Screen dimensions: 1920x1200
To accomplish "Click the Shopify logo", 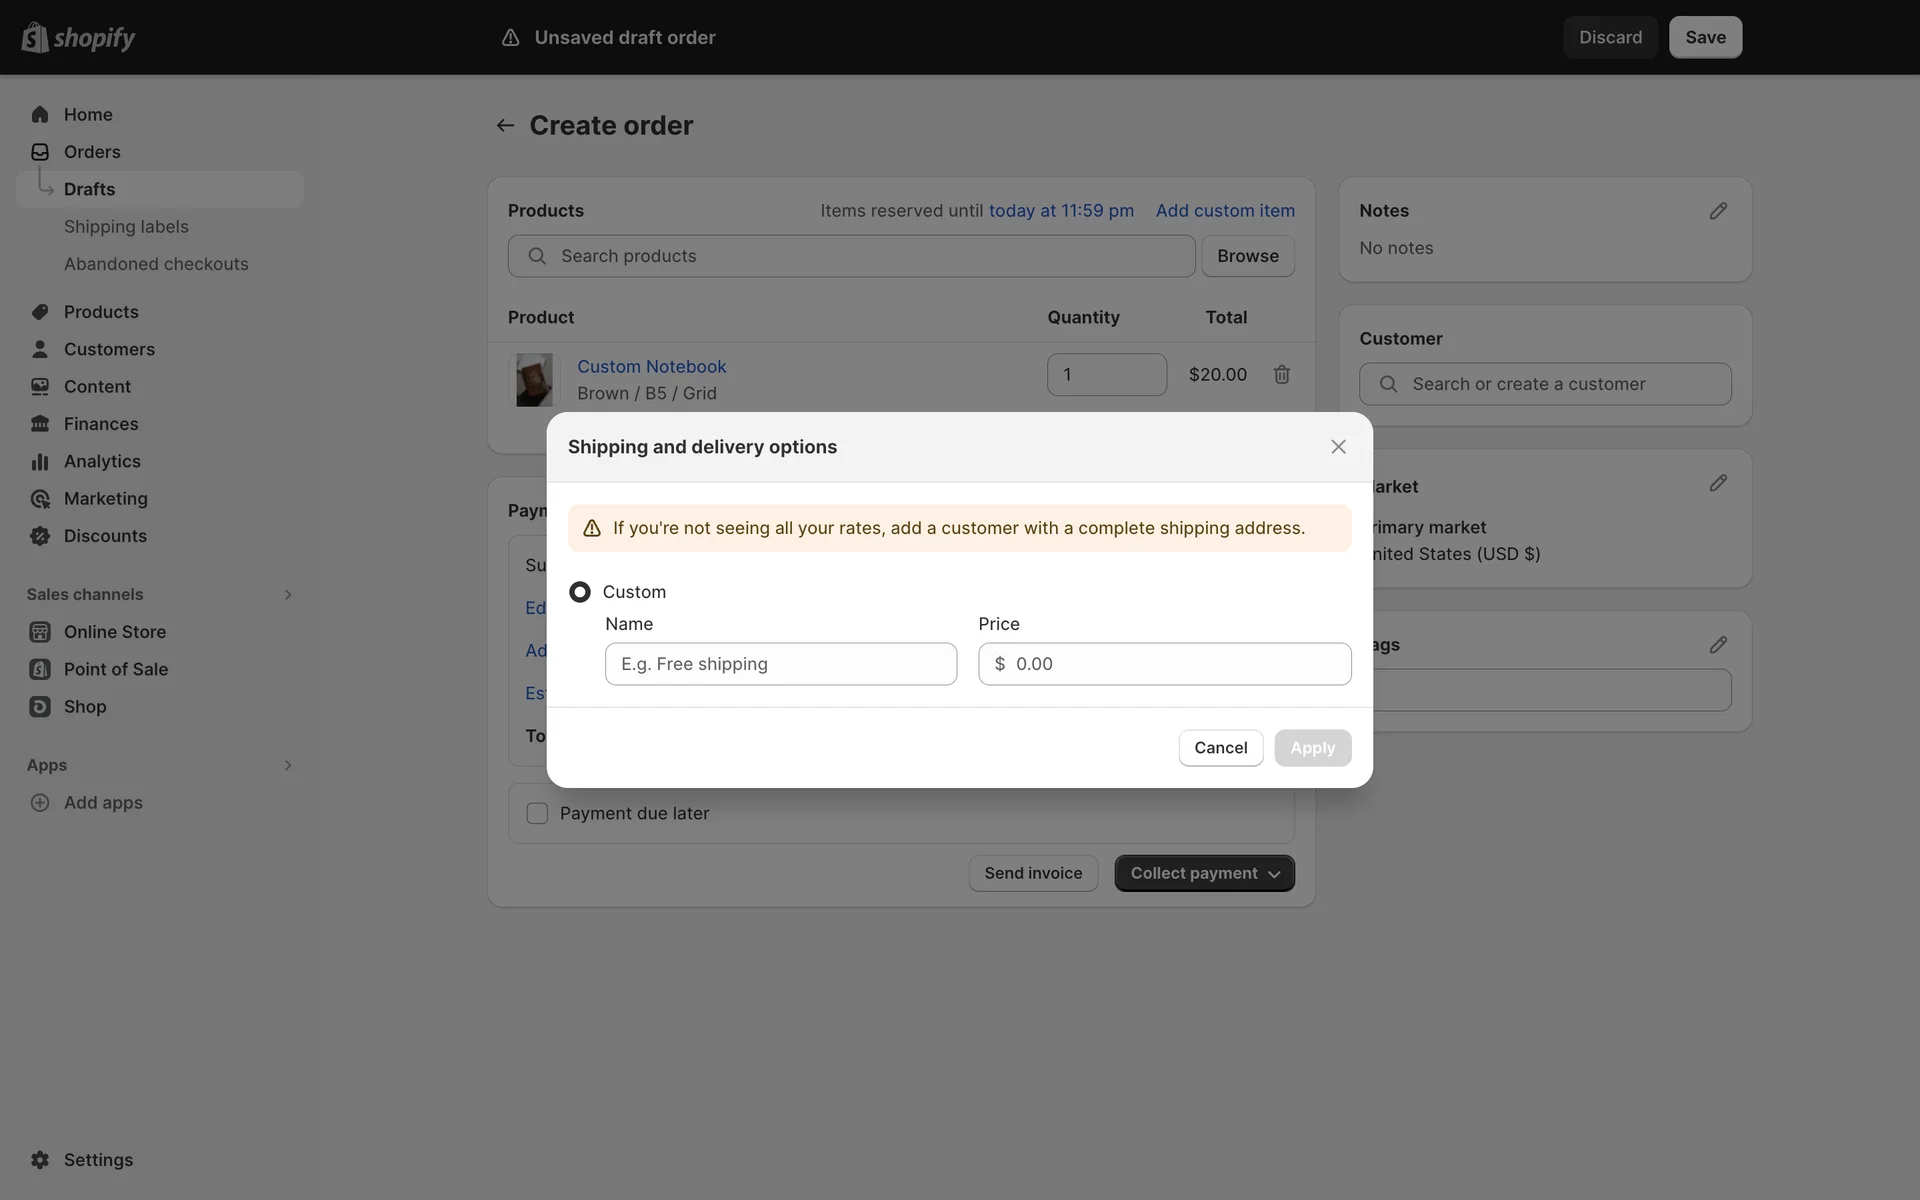I will [78, 37].
